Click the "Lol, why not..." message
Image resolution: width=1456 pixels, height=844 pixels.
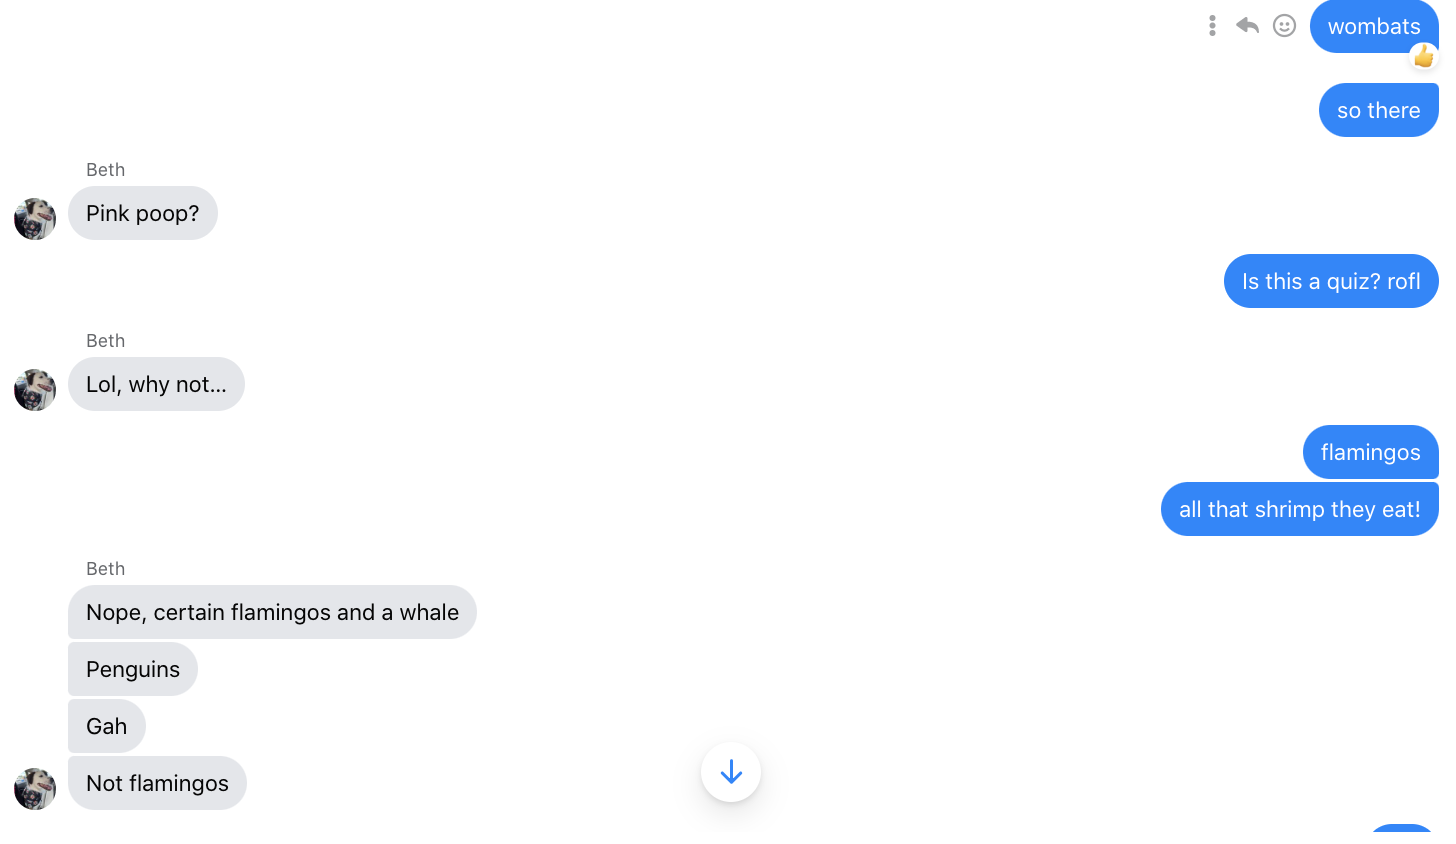tap(156, 384)
